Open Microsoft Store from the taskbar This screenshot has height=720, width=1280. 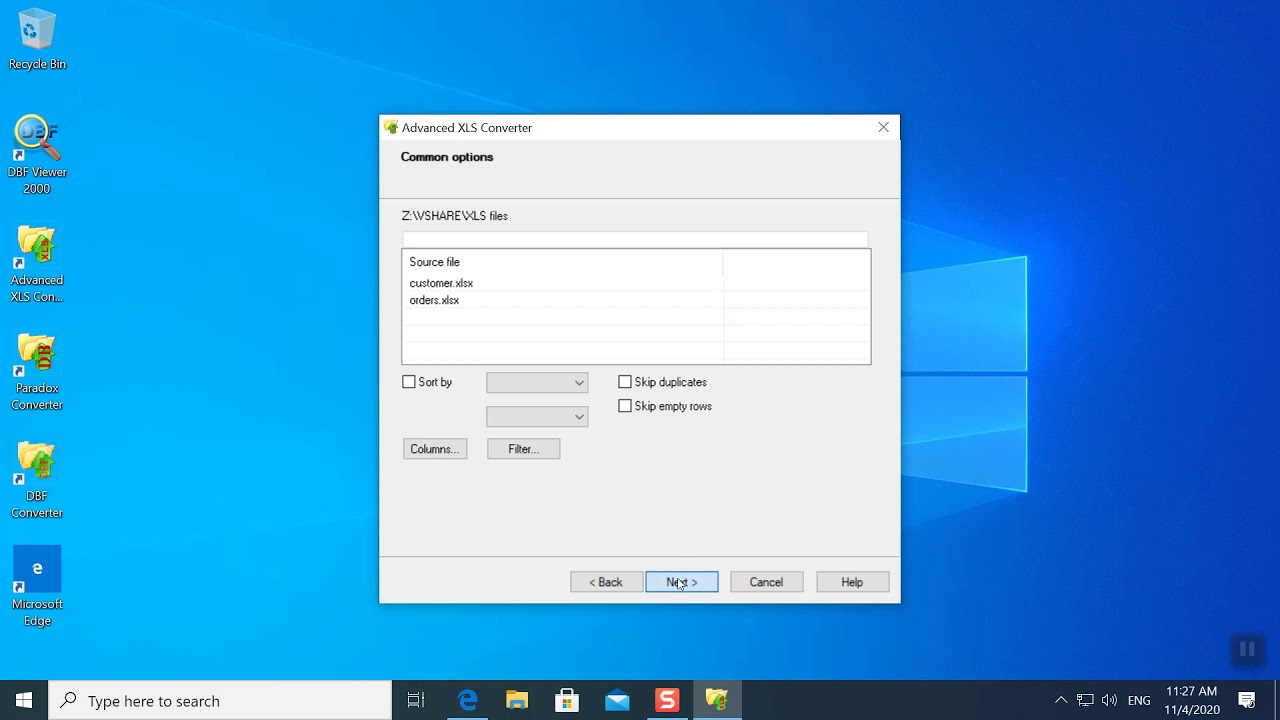(x=567, y=700)
